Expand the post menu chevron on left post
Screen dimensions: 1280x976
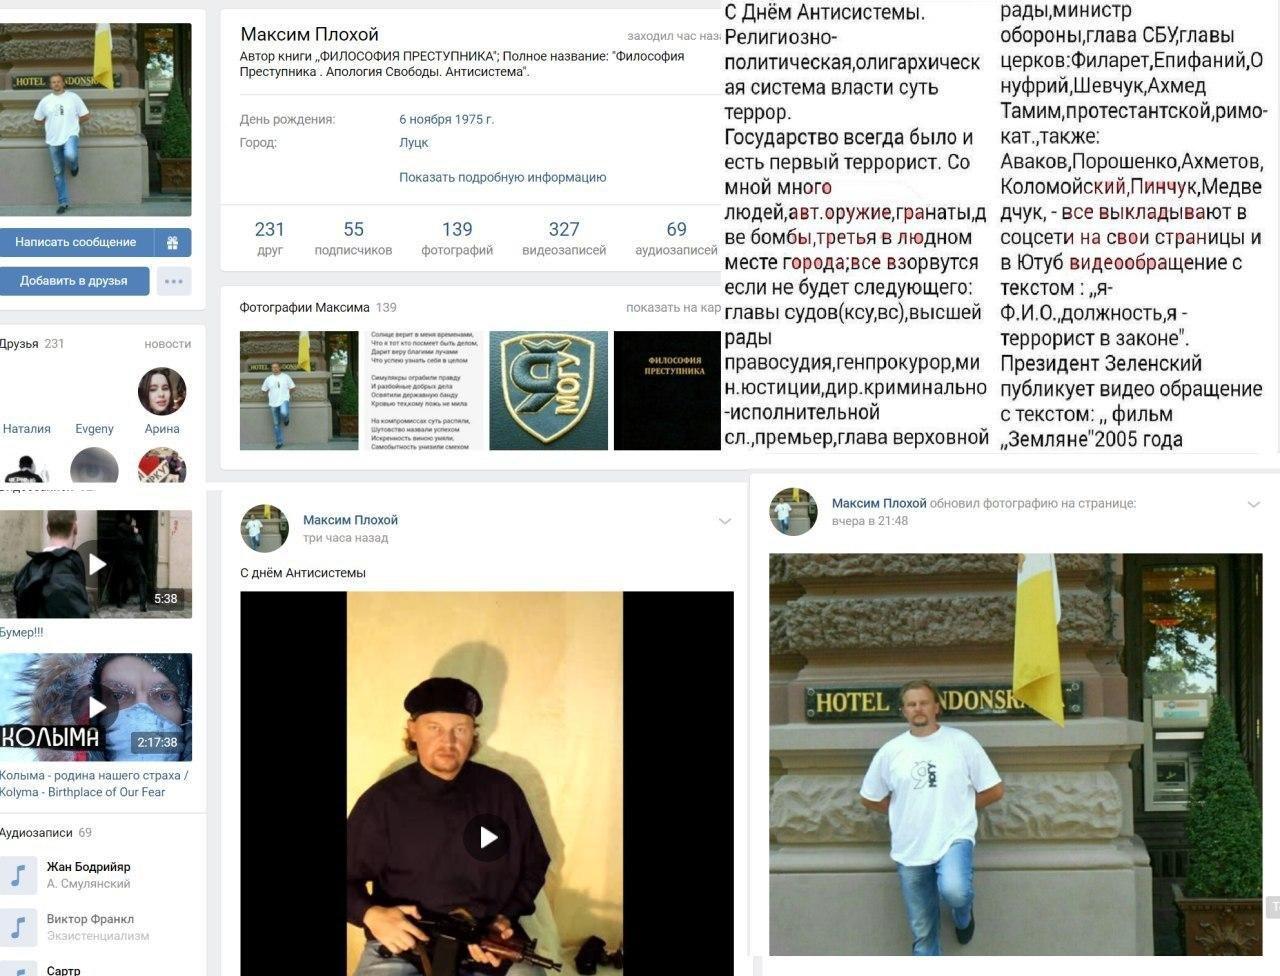point(725,521)
